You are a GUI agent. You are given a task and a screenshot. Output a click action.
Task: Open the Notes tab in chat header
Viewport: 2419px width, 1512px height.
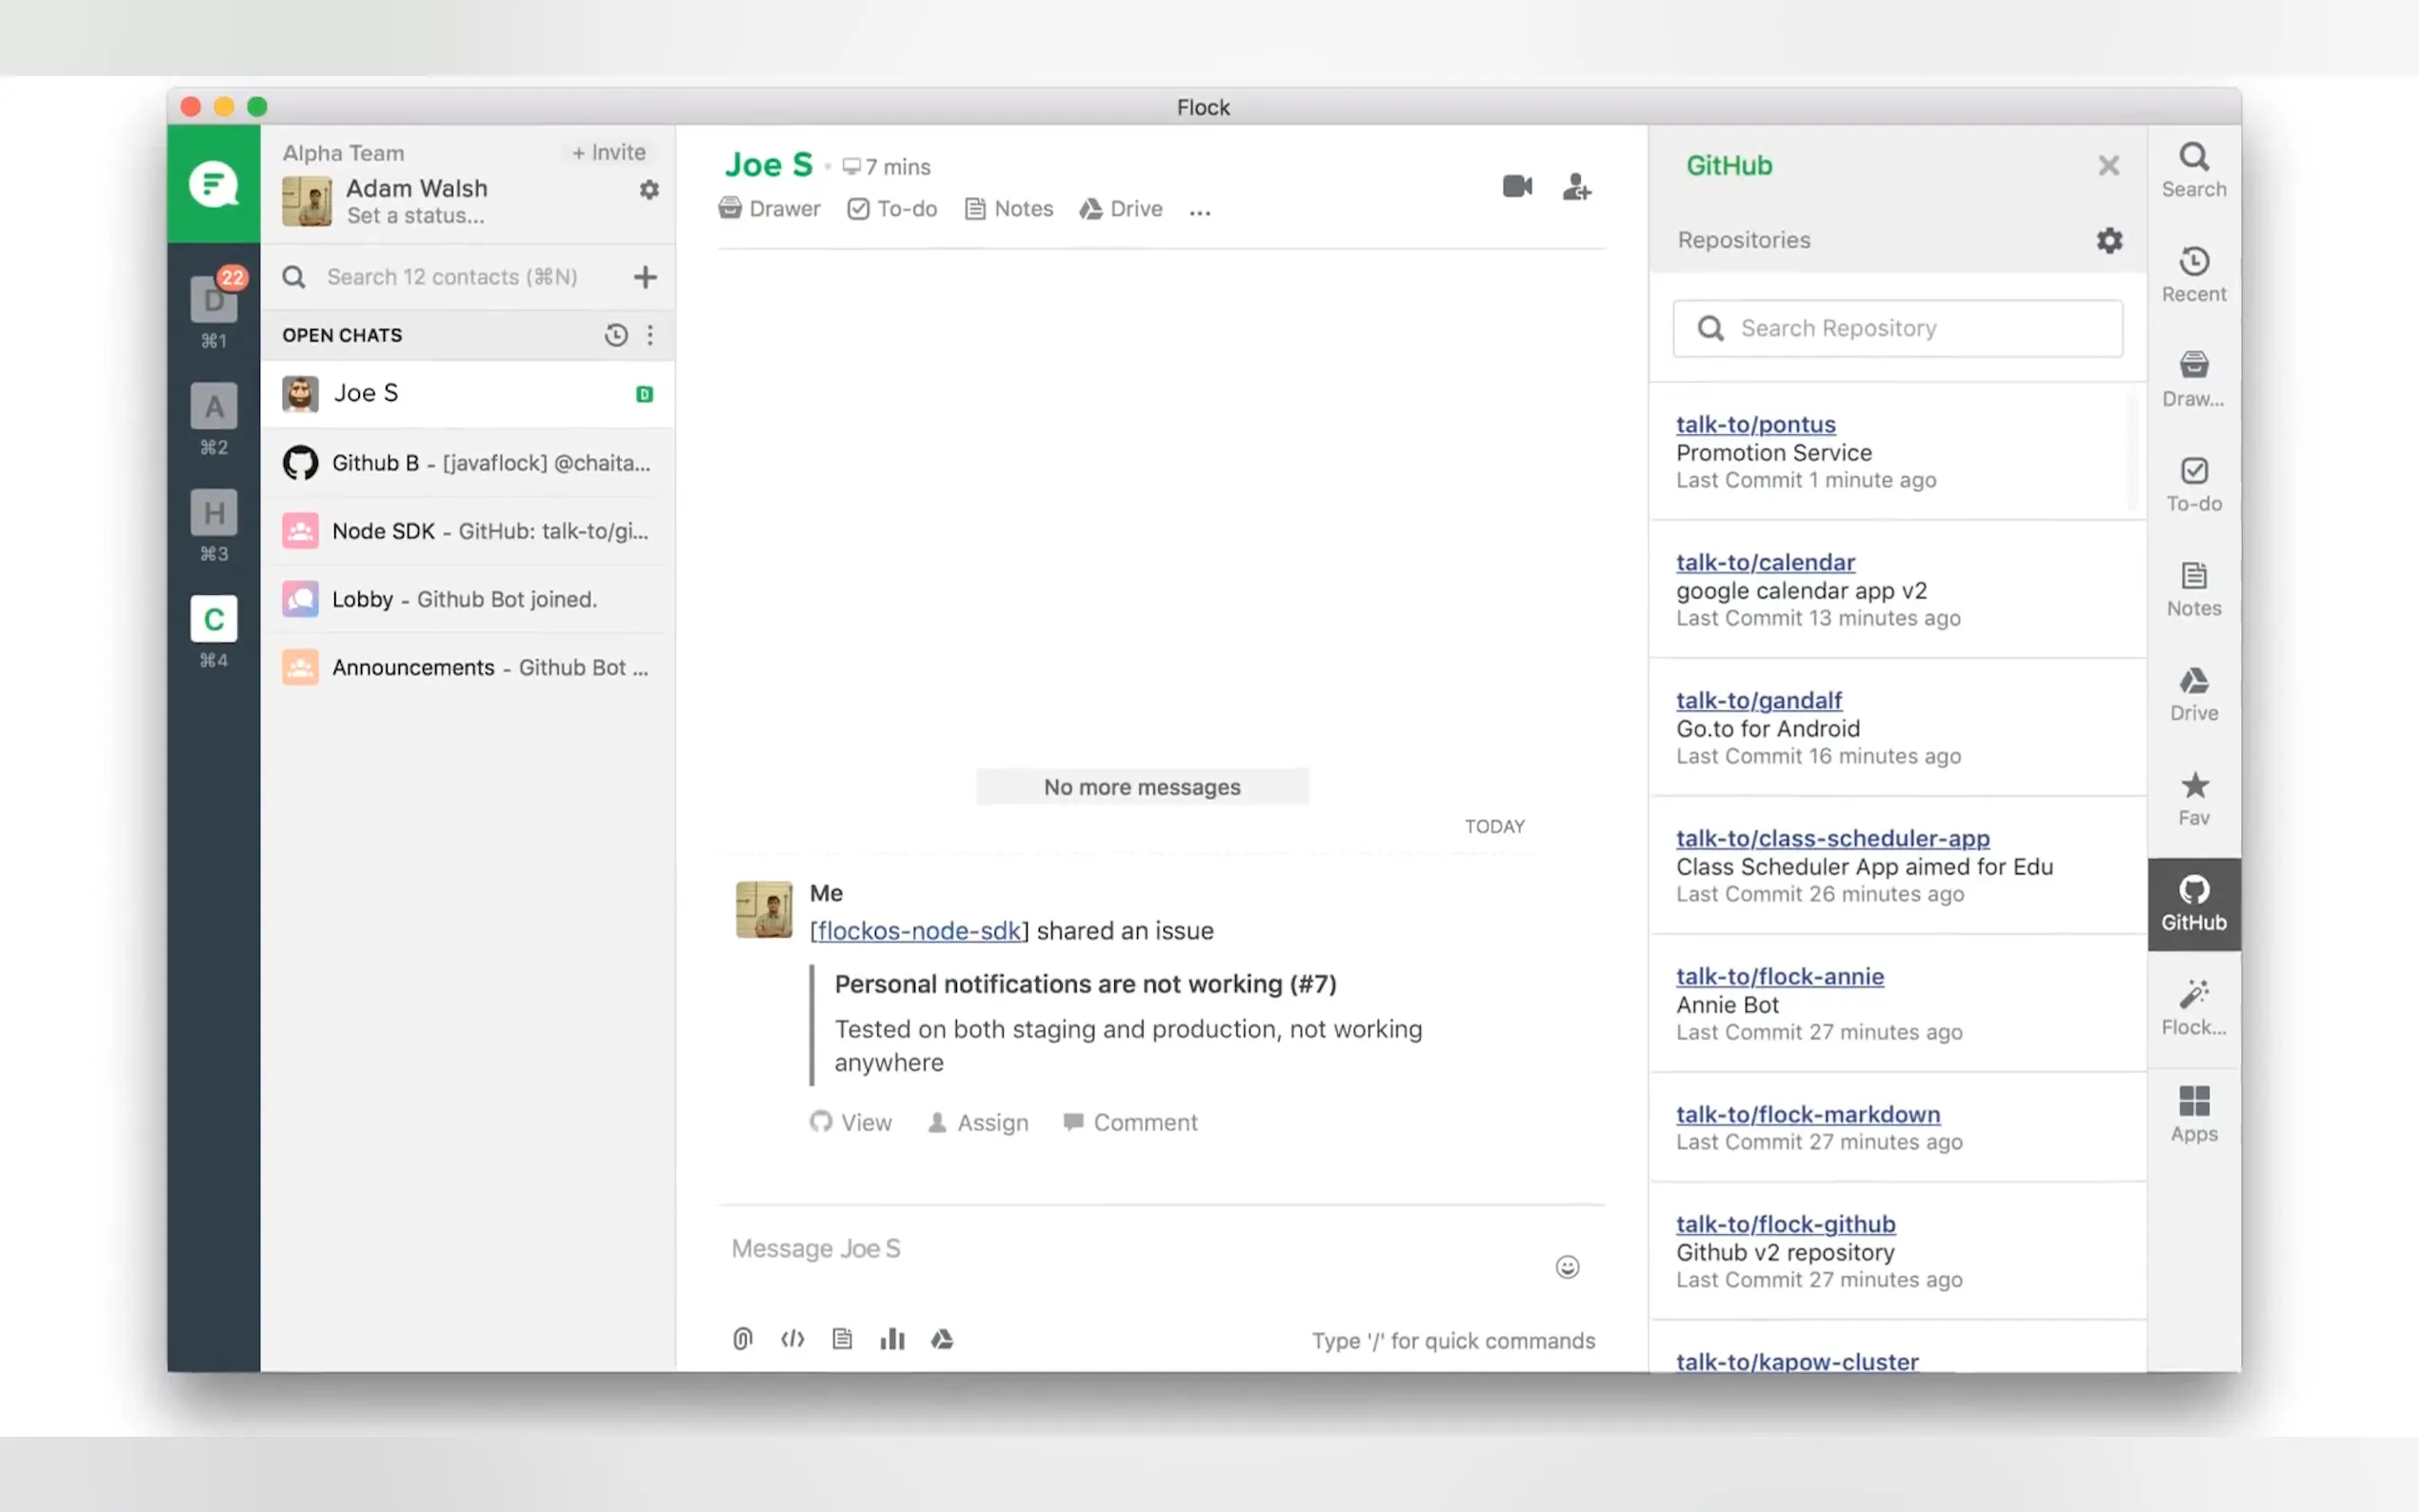click(1009, 209)
